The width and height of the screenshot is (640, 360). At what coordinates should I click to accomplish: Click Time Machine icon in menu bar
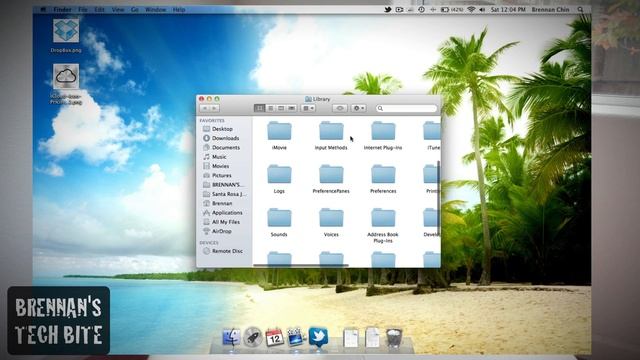pos(421,9)
